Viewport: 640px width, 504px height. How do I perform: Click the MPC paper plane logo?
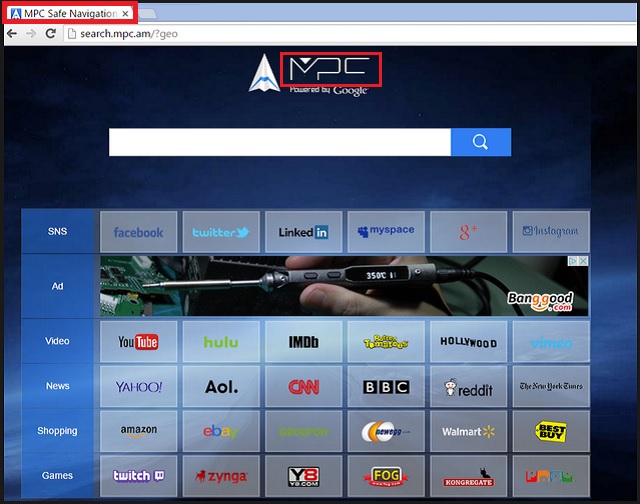click(x=264, y=73)
